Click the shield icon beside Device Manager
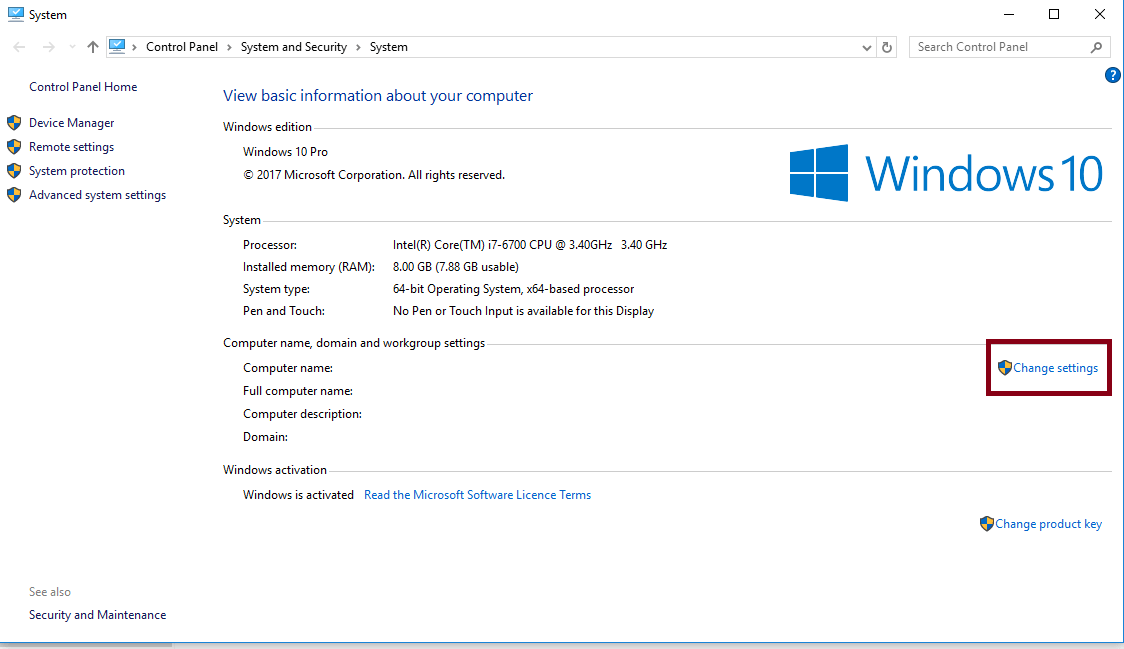This screenshot has height=649, width=1124. (x=14, y=122)
